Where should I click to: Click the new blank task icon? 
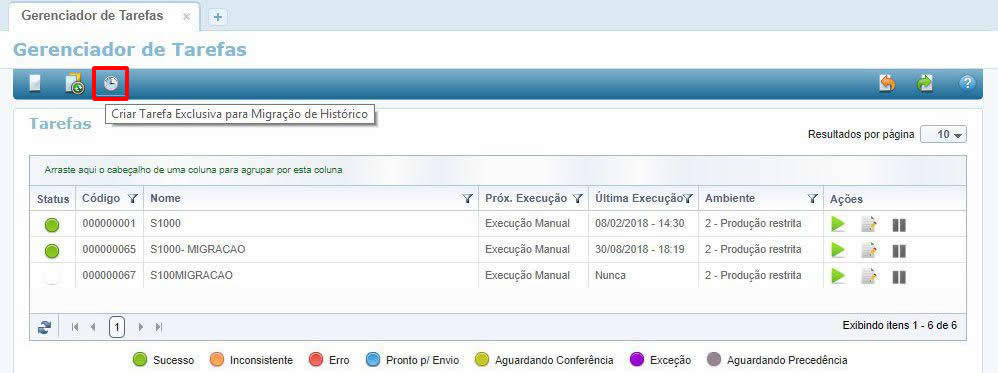pyautogui.click(x=36, y=83)
